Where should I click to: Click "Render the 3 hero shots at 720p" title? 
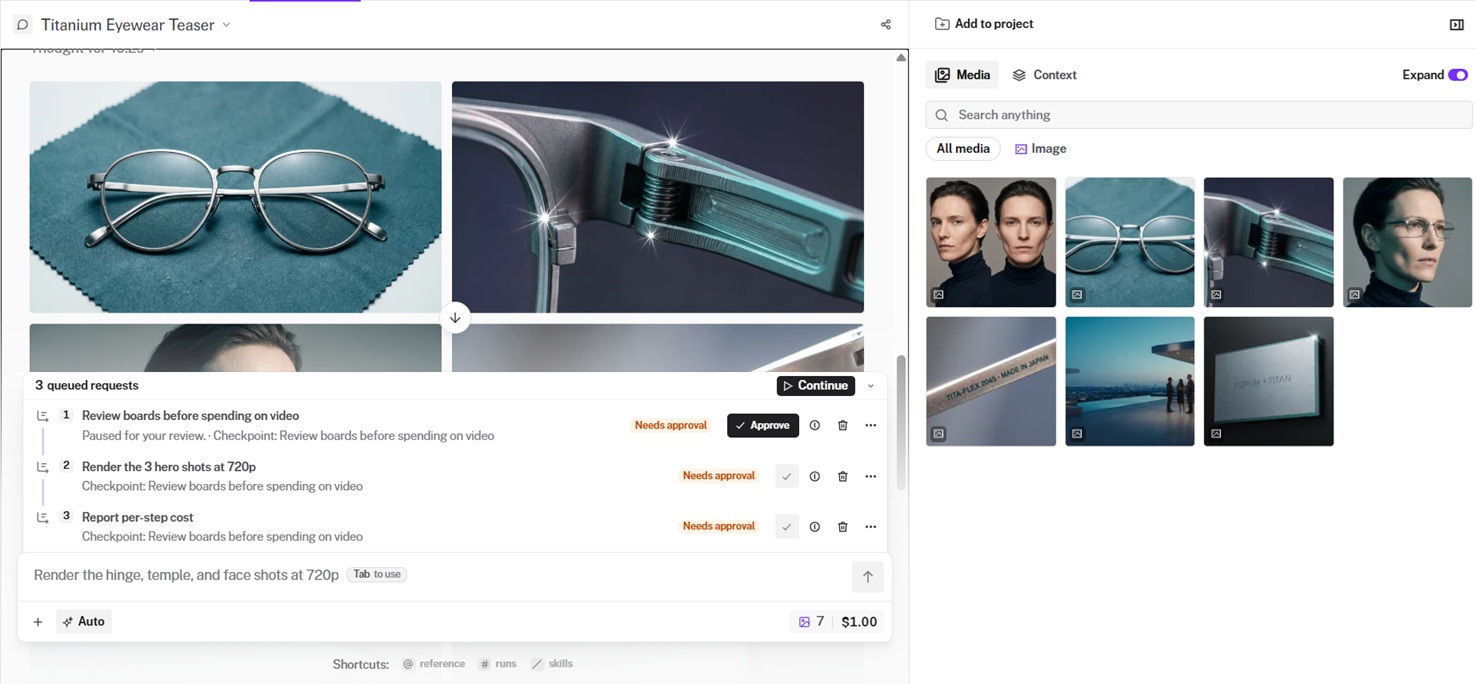[x=169, y=467]
